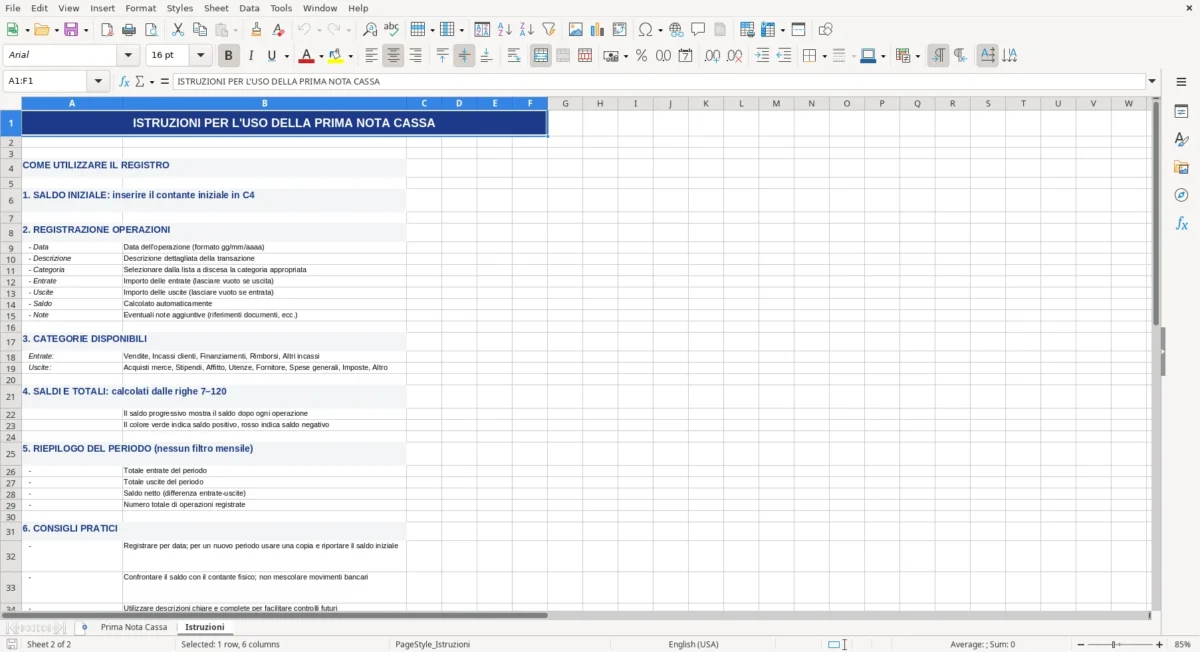Click Clear Direct Formatting icon
1200x652 pixels.
(279, 30)
